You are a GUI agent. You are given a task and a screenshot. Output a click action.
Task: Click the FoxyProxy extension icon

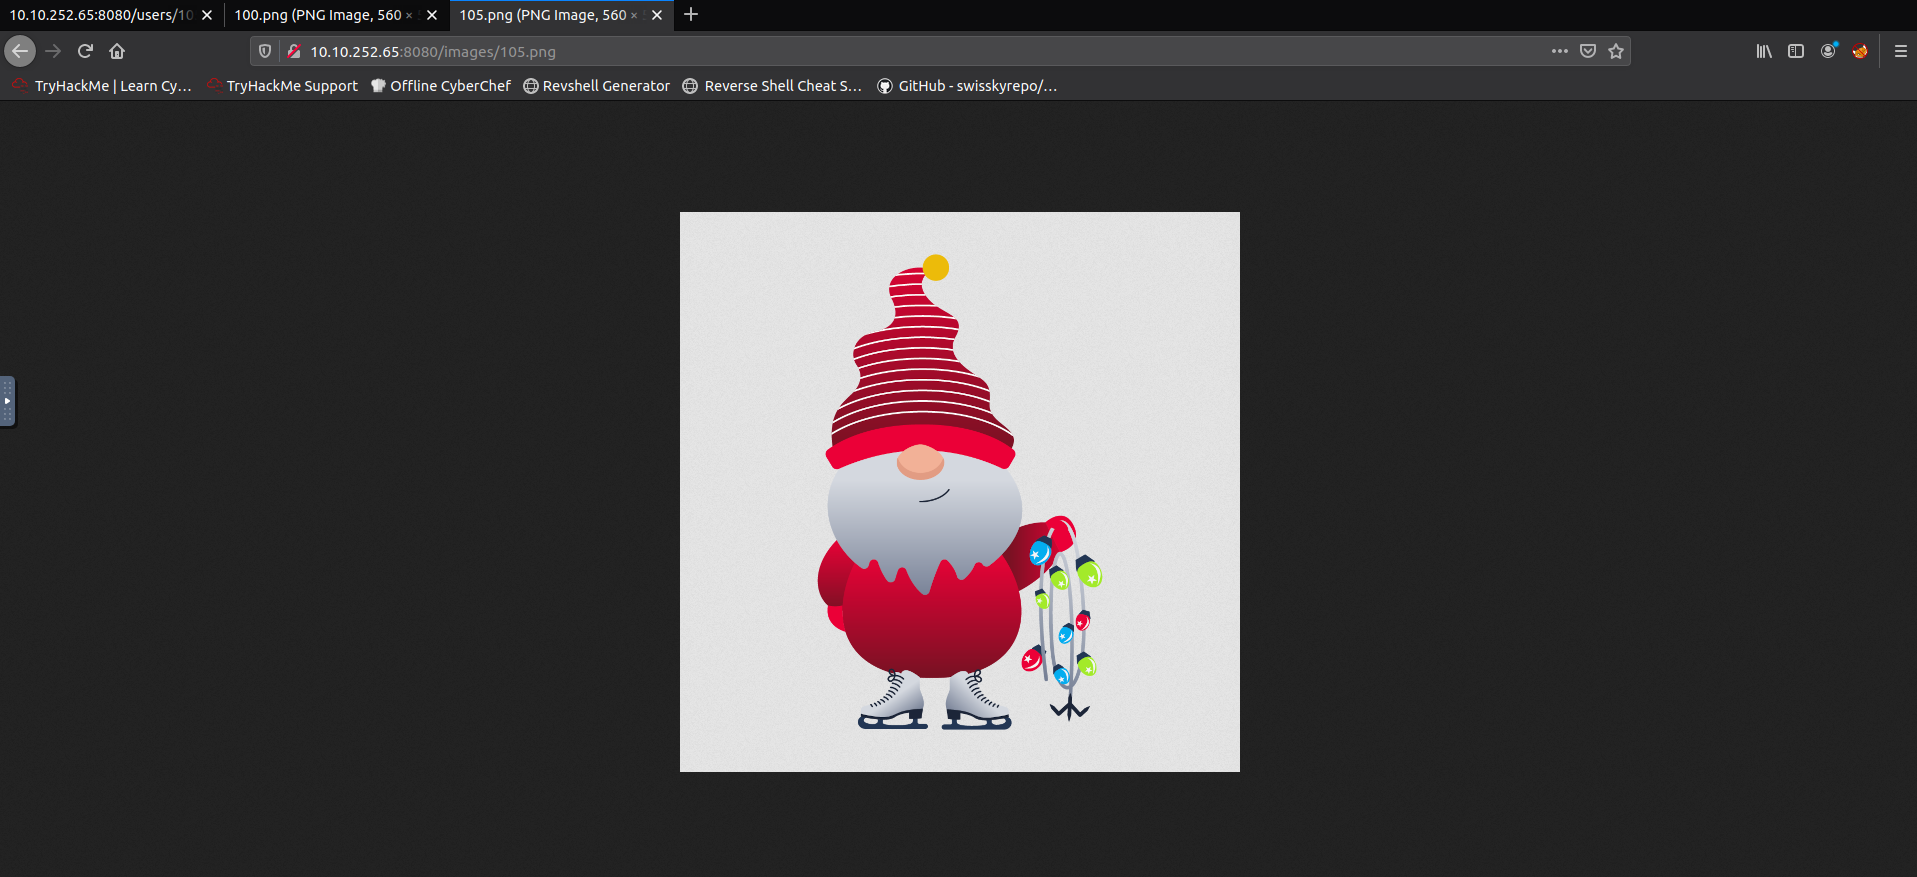[1860, 51]
